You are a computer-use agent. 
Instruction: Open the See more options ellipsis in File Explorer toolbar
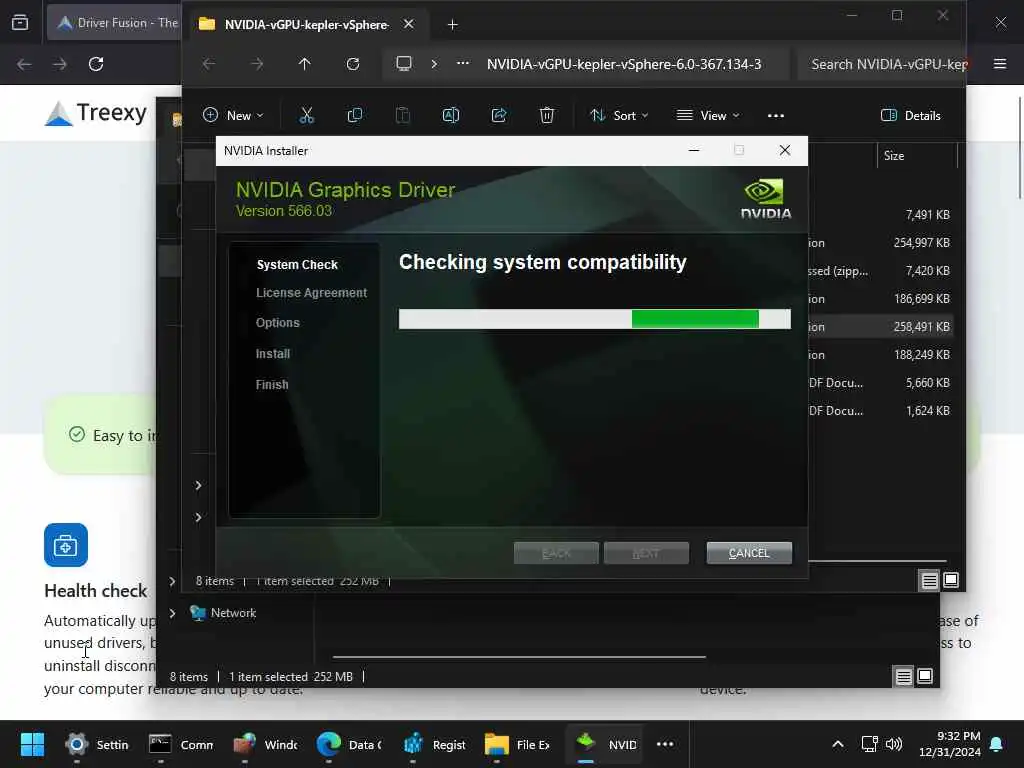pyautogui.click(x=776, y=116)
